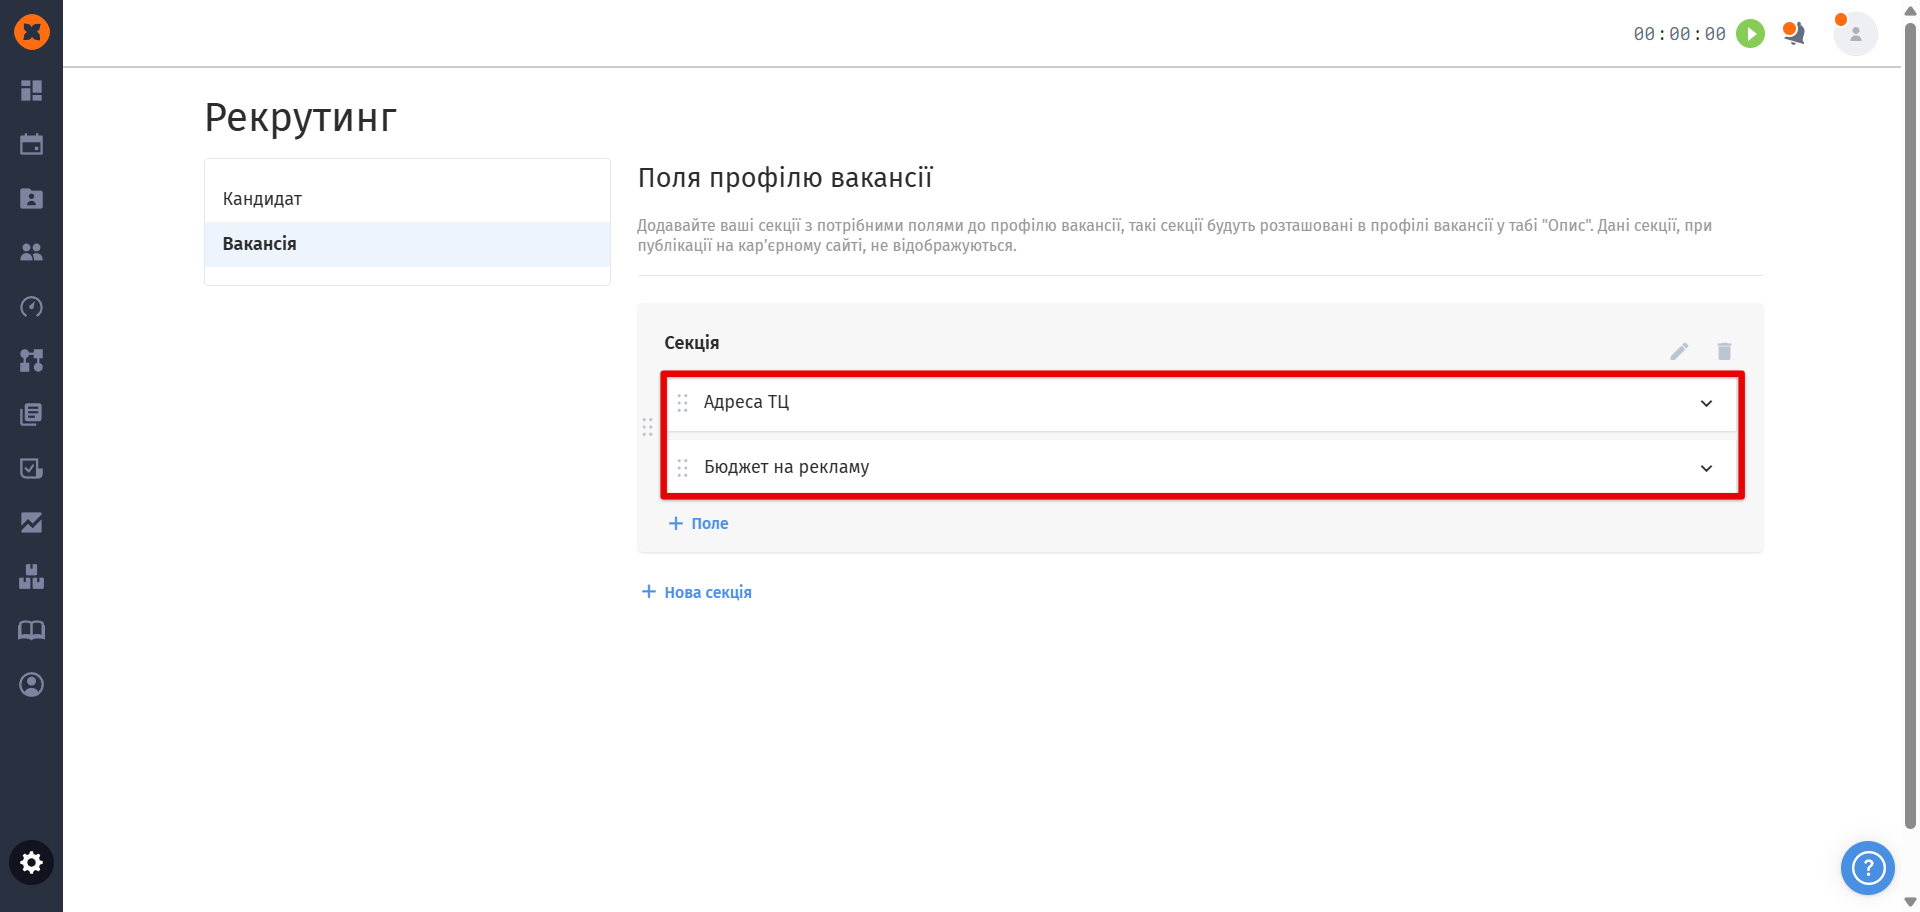Expand the Адреса ТЦ field
The height and width of the screenshot is (912, 1920).
1706,403
